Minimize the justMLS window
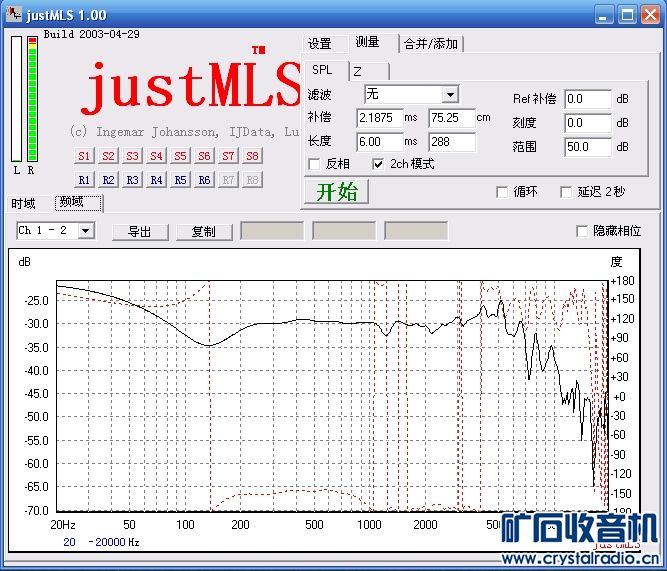667x571 pixels. (x=603, y=15)
